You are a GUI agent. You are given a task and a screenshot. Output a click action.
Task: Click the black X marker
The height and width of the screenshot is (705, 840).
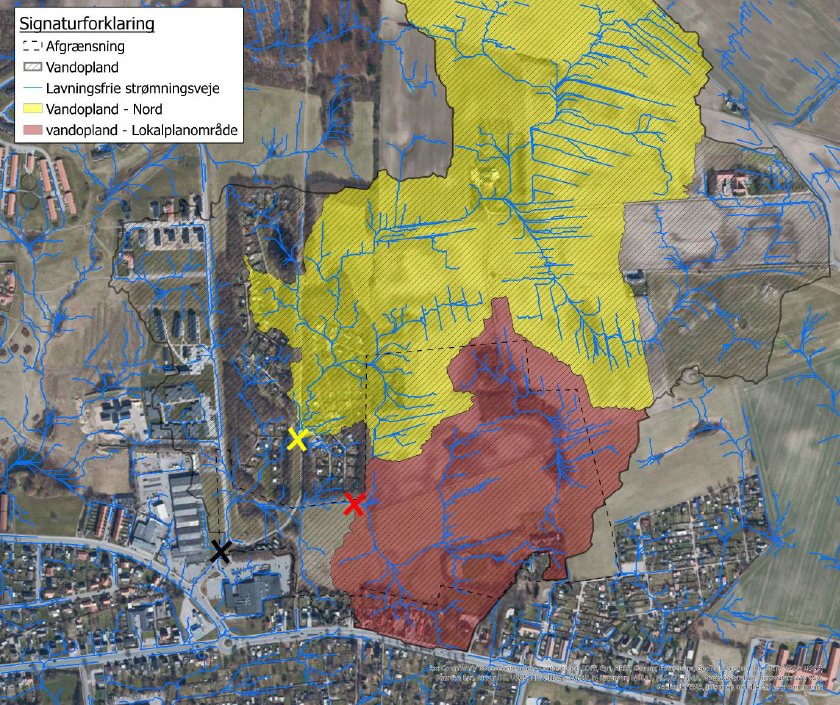[221, 551]
